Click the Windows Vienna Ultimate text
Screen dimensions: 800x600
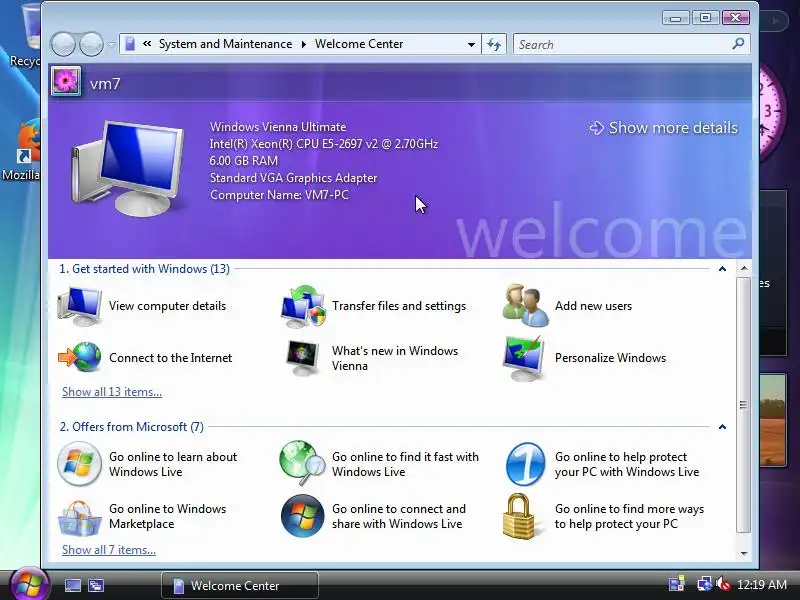(278, 127)
